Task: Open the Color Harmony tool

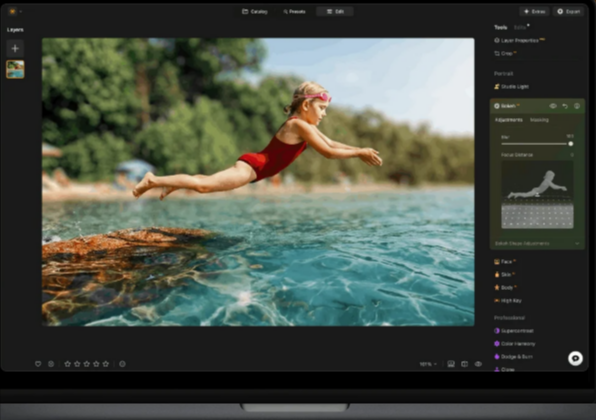Action: click(514, 344)
